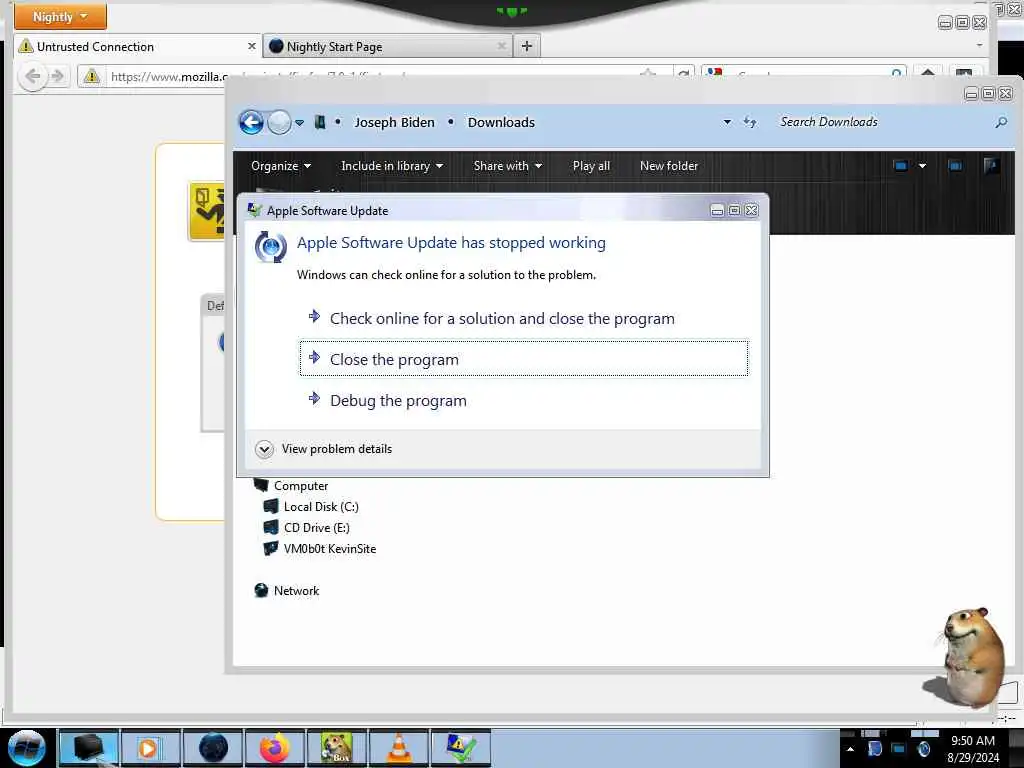Choose Debug the program option

coord(524,400)
